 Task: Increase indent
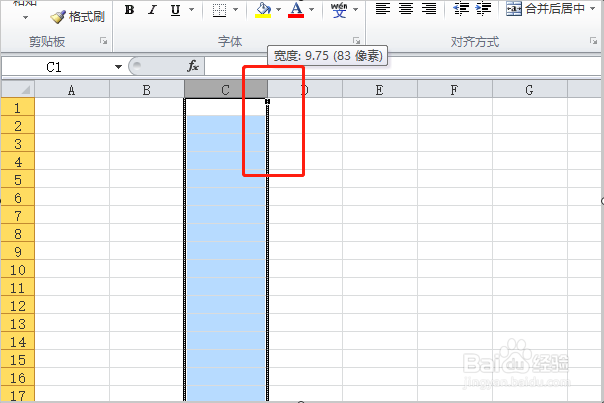pos(484,9)
